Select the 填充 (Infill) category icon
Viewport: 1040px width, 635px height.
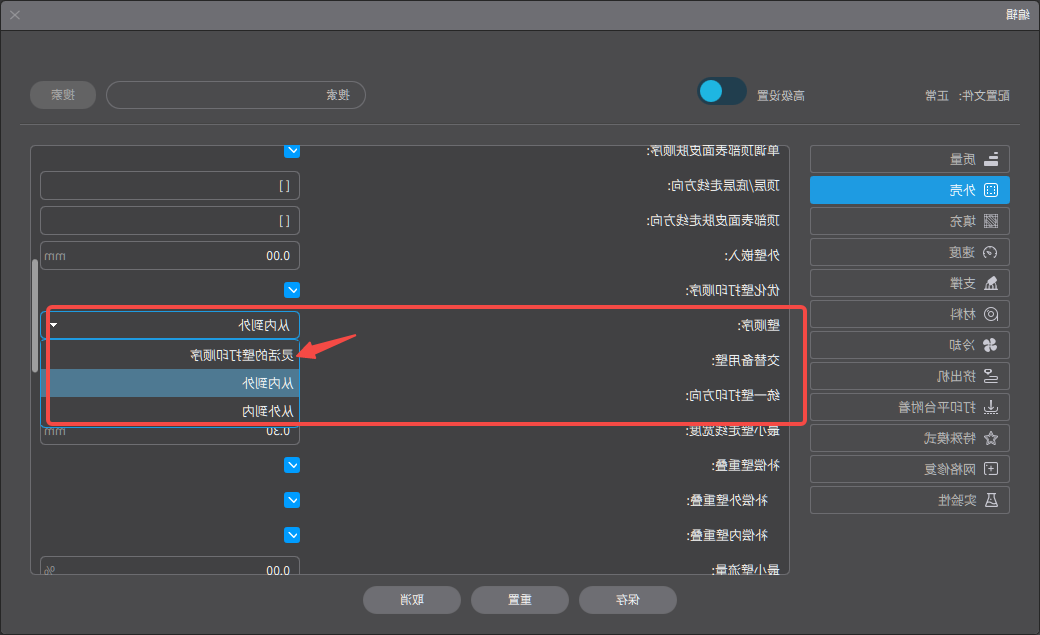pos(909,221)
